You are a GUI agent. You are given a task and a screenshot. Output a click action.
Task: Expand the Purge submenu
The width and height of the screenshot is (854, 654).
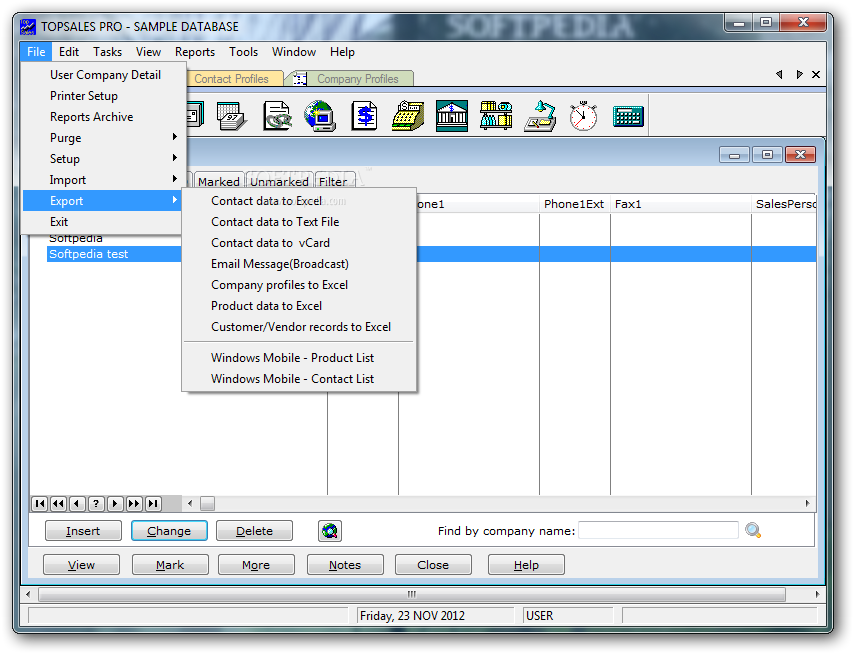102,138
